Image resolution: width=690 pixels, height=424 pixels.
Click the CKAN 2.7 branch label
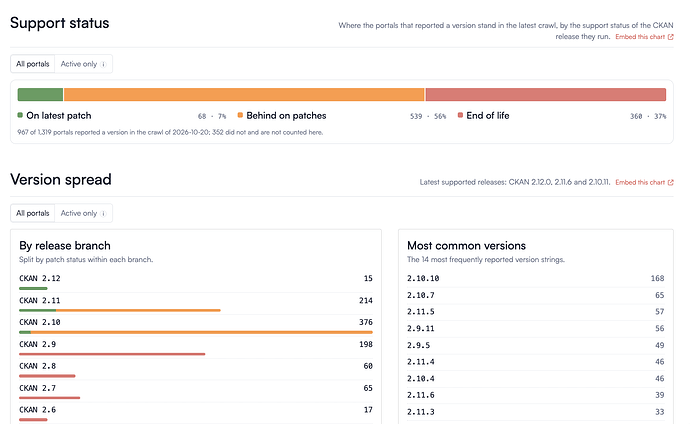click(37, 388)
